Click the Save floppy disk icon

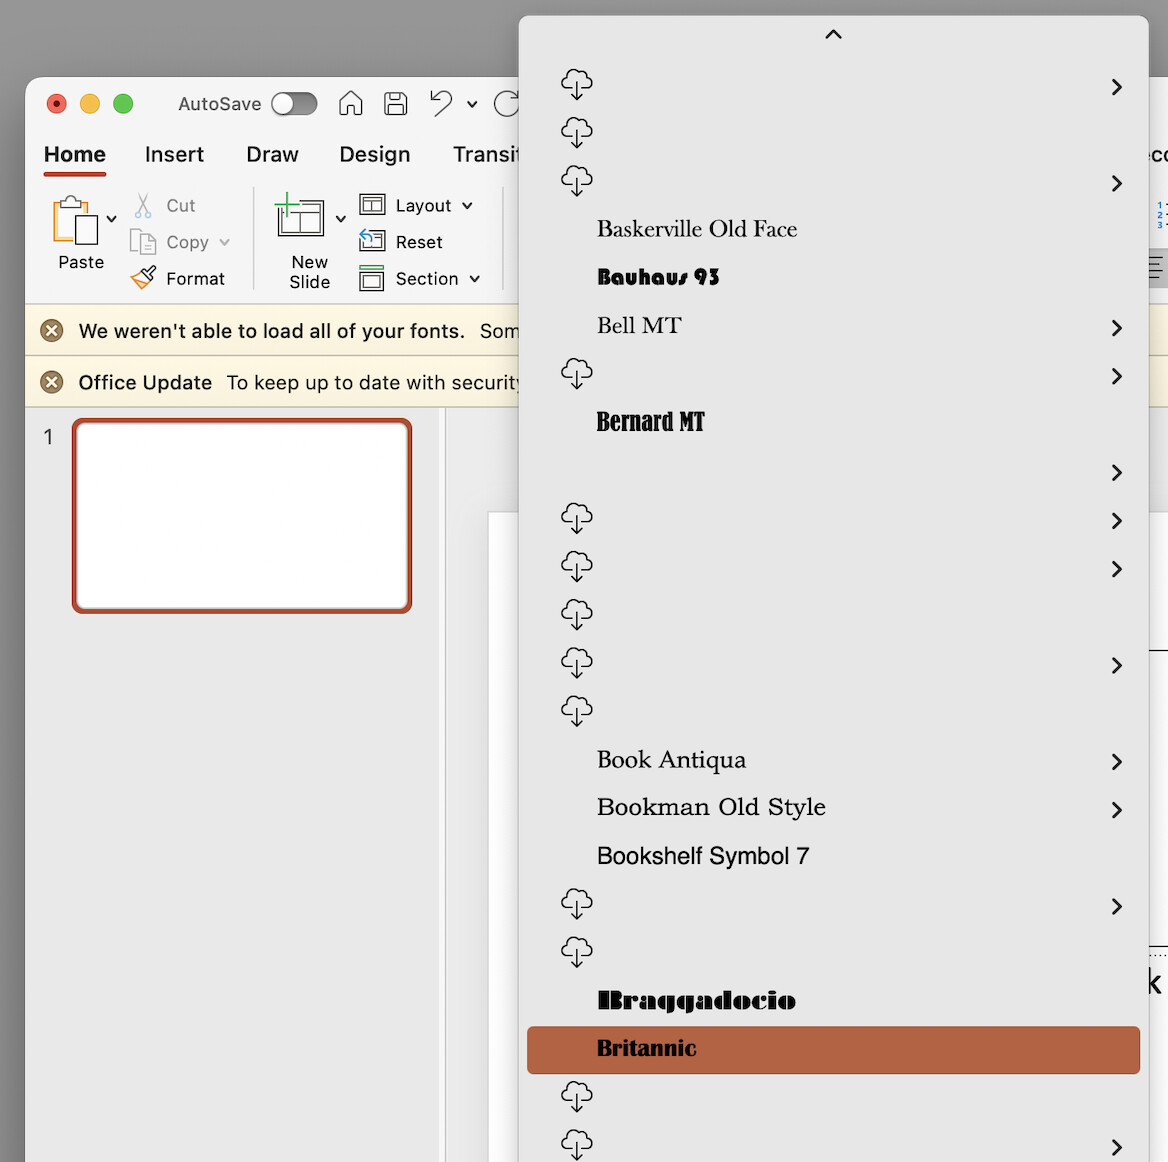(x=396, y=103)
